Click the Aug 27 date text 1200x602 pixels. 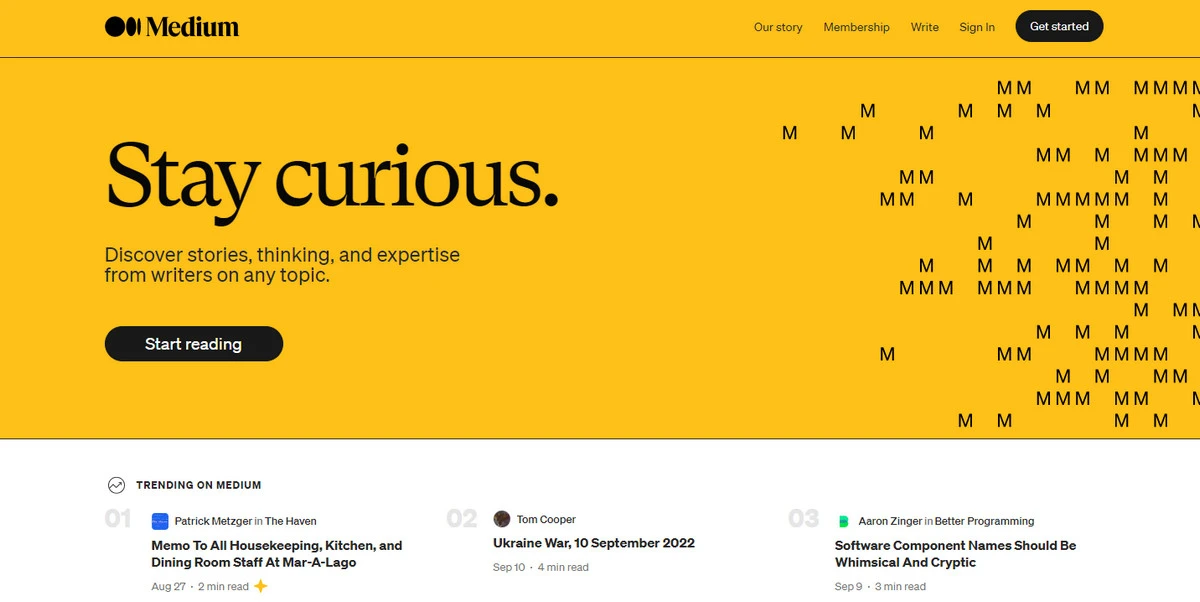pos(169,587)
